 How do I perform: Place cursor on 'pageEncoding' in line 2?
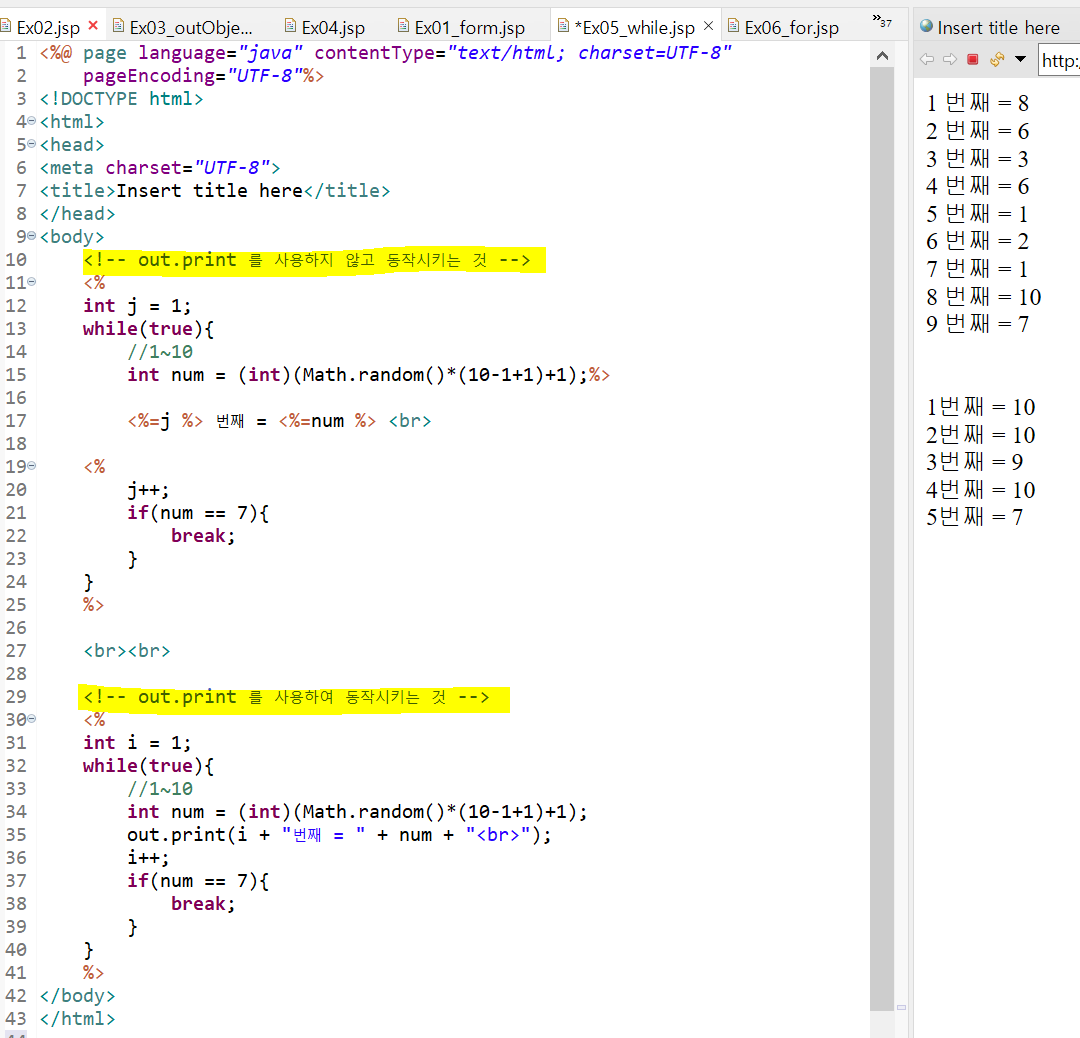149,76
